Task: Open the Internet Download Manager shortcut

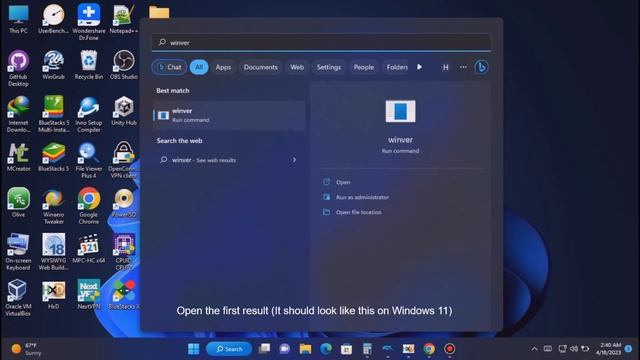Action: click(18, 114)
